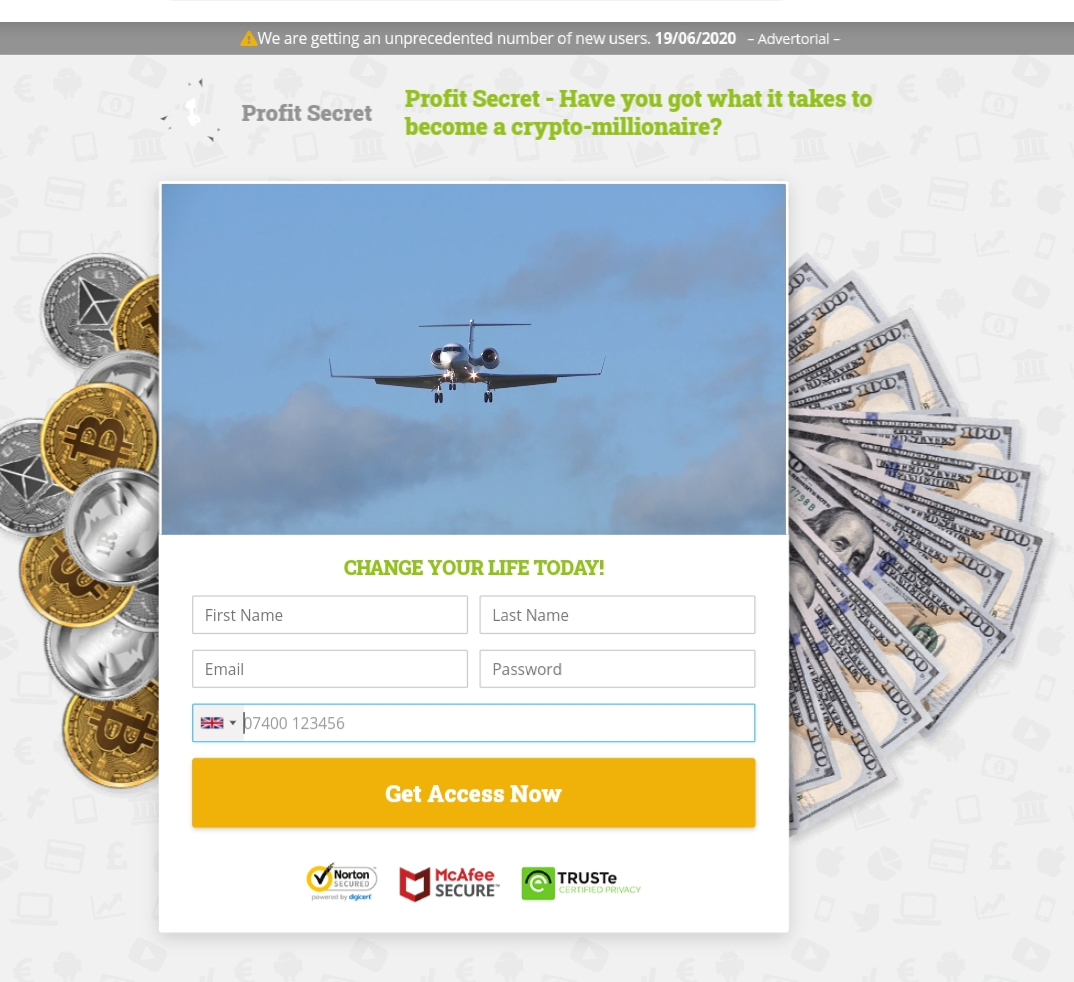Click the yellow warning triangle icon
Screen dimensions: 1074x982
pos(248,38)
